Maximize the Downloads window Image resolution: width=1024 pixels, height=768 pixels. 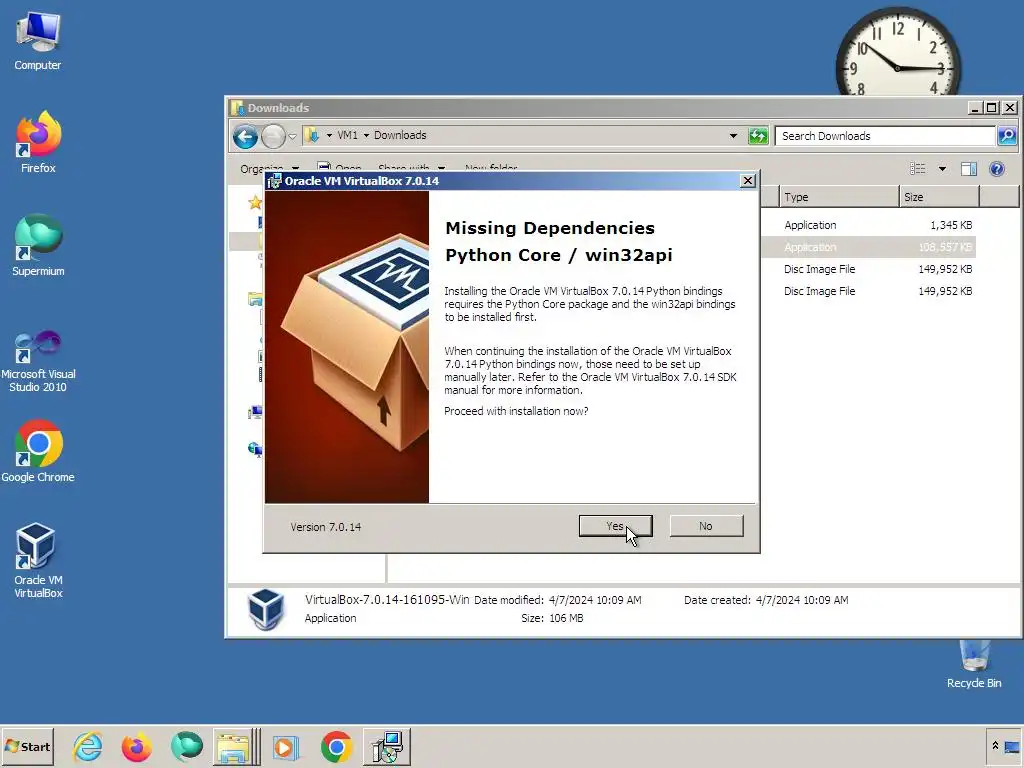point(992,108)
